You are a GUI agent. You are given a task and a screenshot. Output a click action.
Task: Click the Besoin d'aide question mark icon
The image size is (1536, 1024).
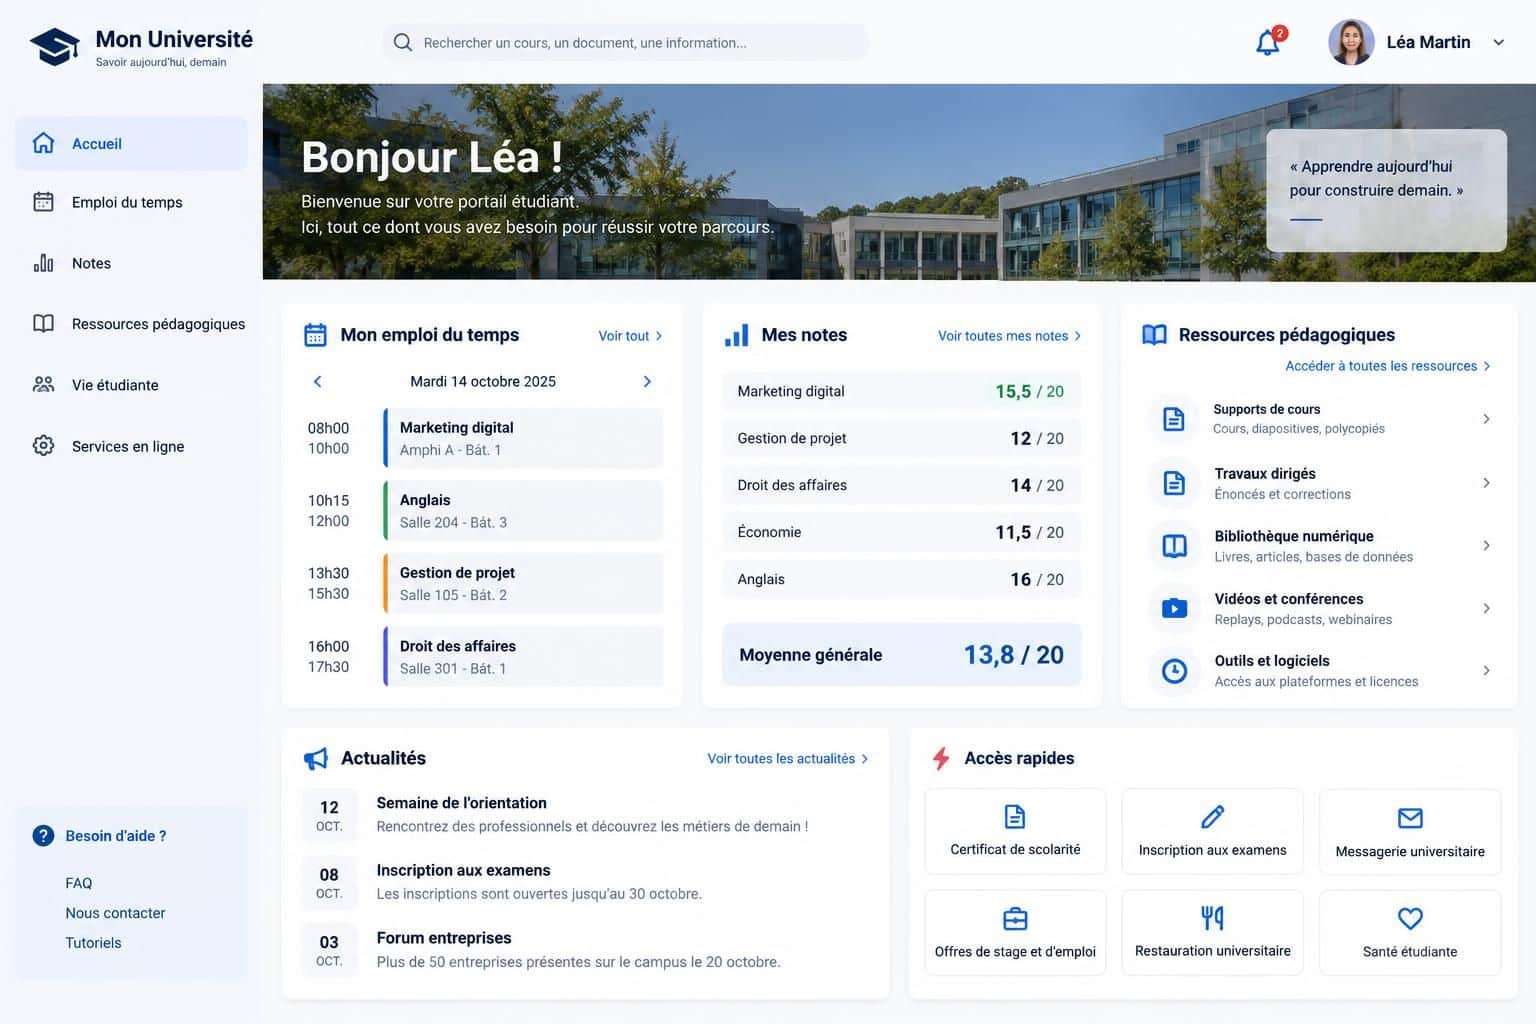click(43, 836)
